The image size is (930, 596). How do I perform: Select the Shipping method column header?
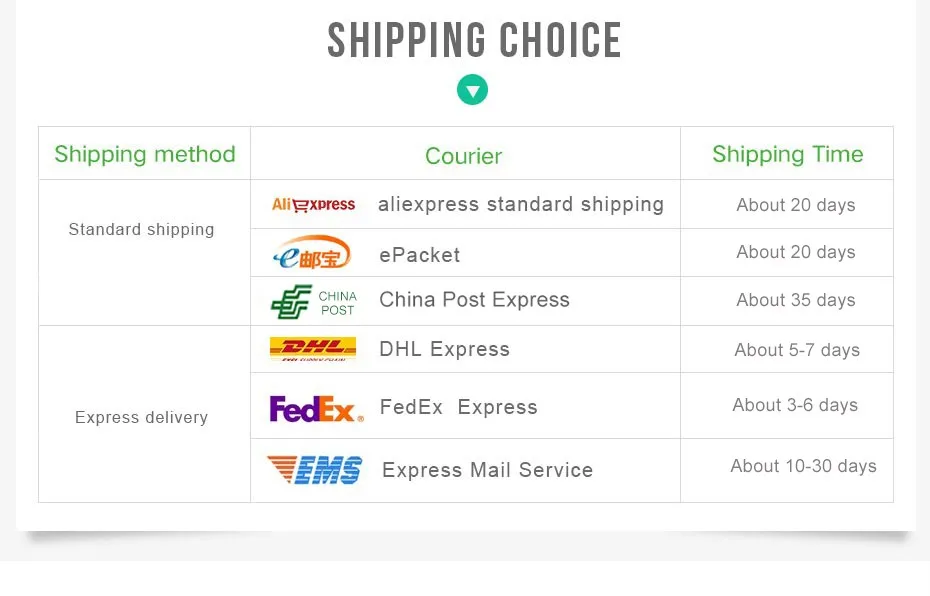point(145,154)
